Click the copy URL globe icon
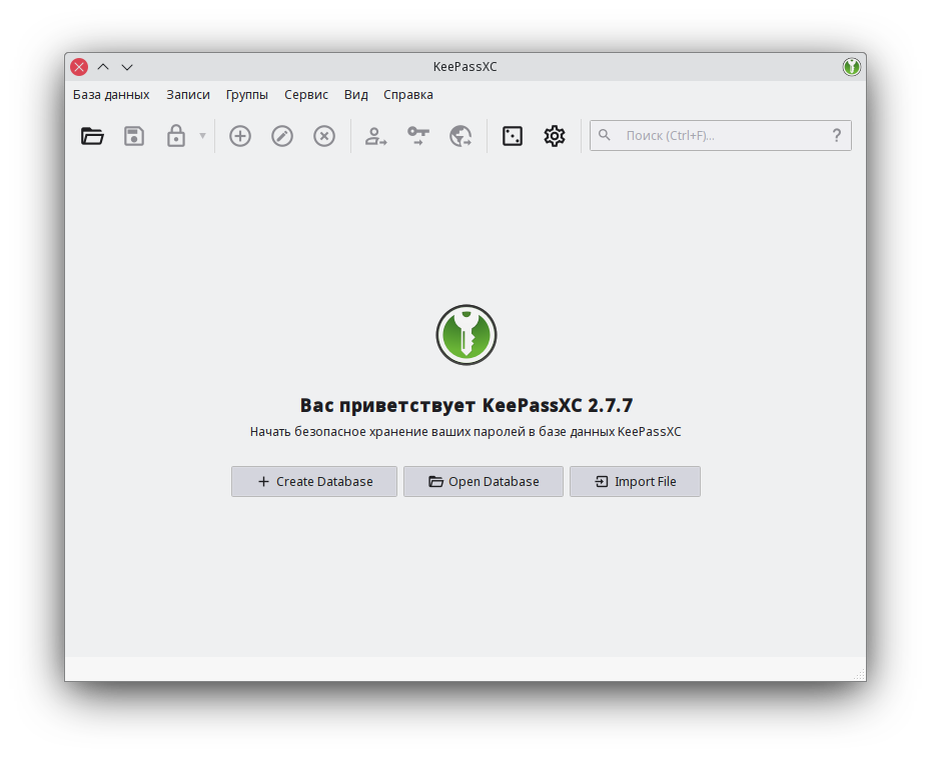Image resolution: width=931 pixels, height=758 pixels. 460,136
